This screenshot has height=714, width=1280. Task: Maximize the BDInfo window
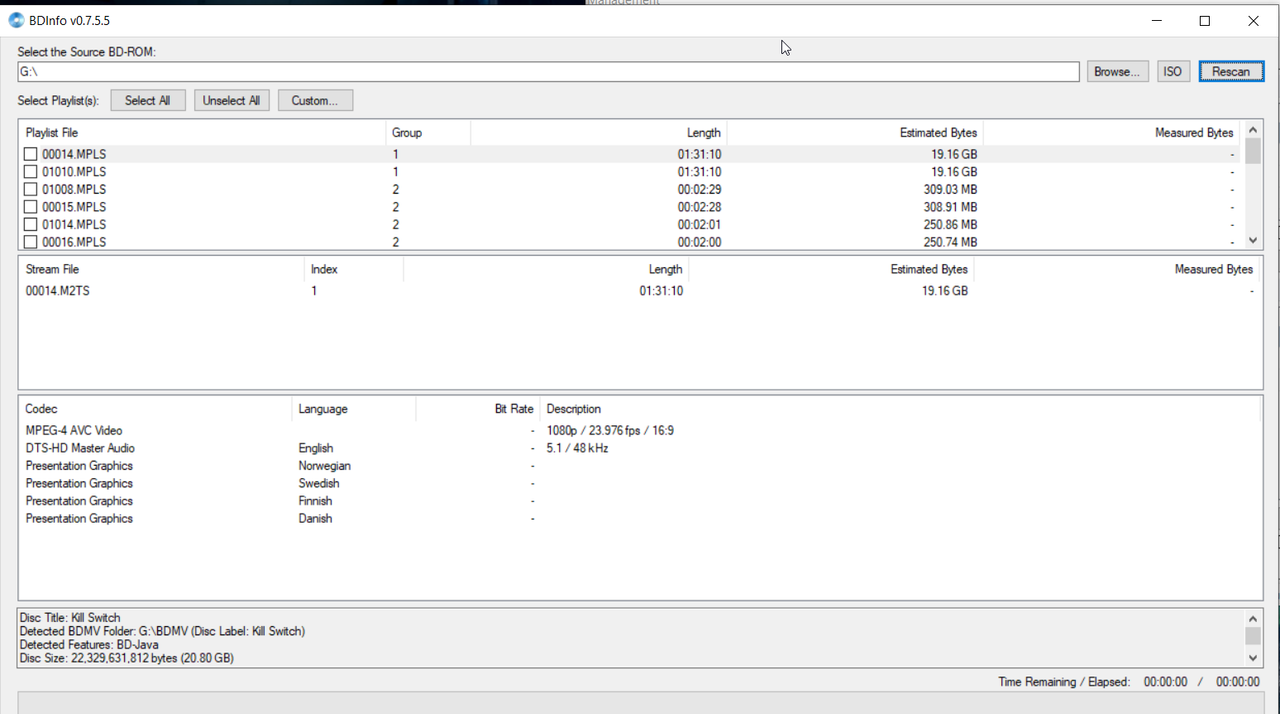click(x=1205, y=20)
